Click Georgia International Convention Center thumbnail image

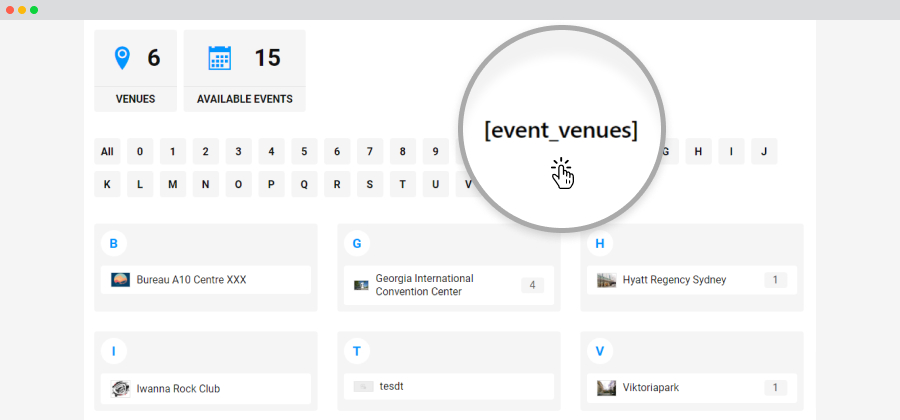361,285
